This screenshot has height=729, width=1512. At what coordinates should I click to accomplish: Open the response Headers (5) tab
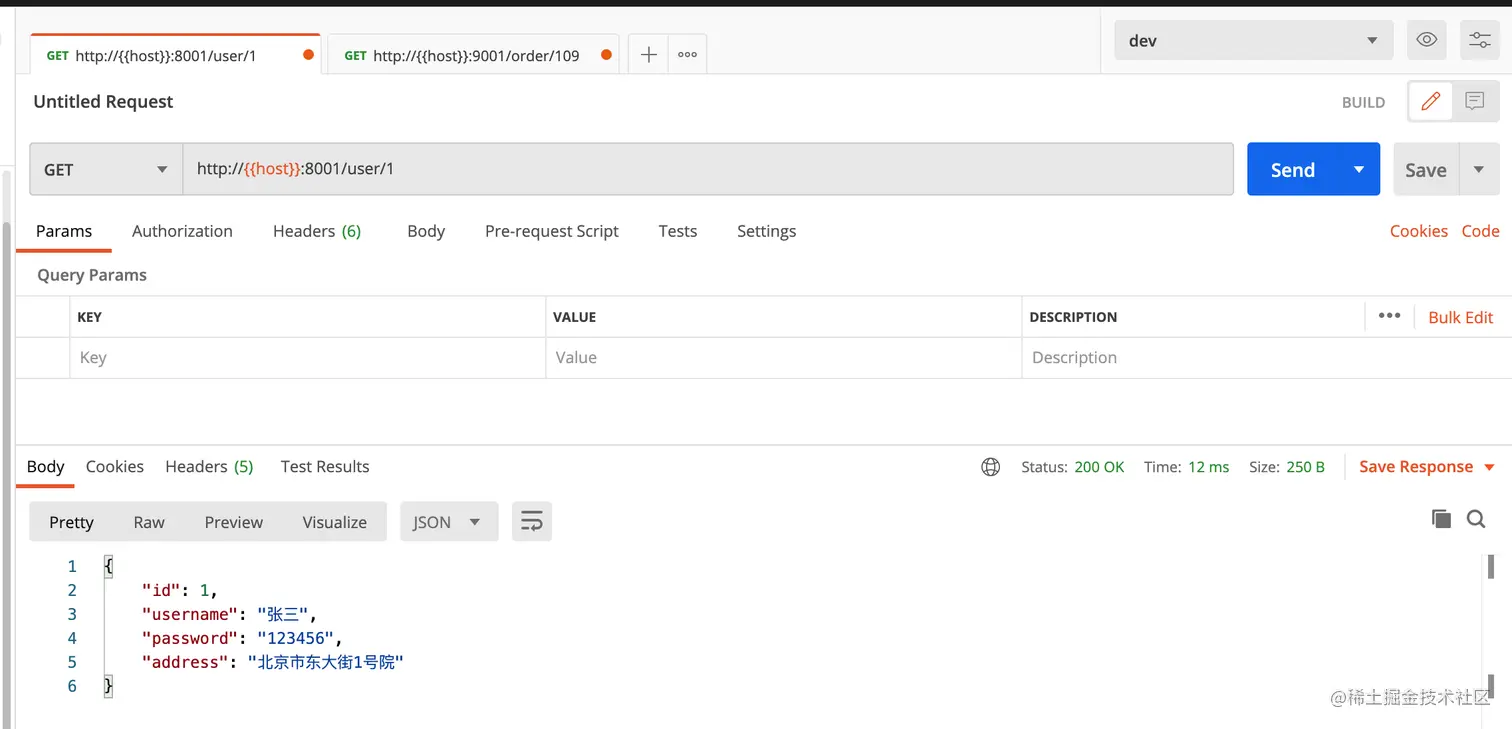(209, 467)
